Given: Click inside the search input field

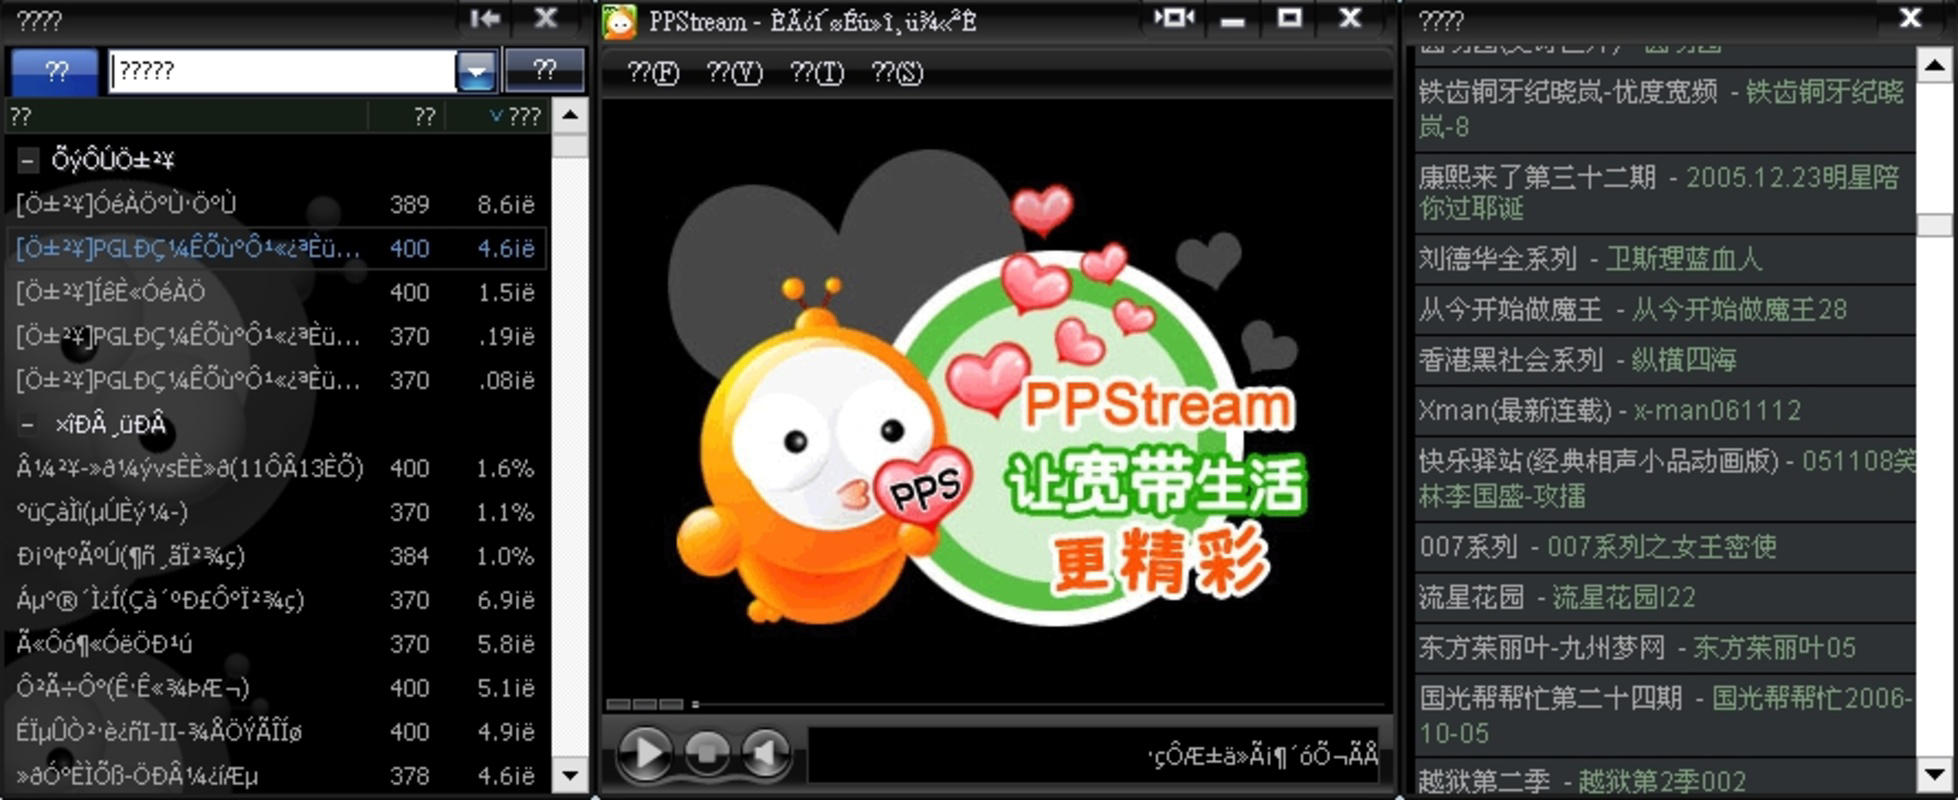Looking at the screenshot, I should [283, 71].
